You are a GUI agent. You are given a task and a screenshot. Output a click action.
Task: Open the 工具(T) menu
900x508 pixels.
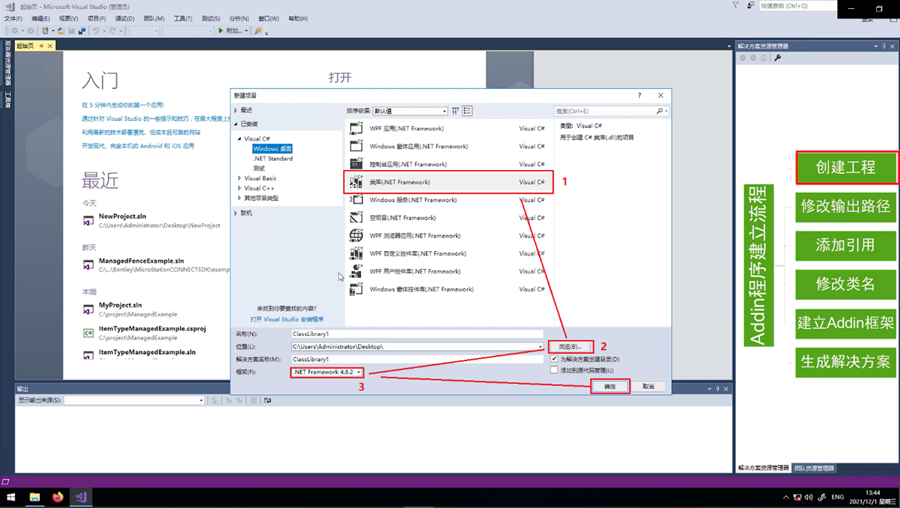183,18
